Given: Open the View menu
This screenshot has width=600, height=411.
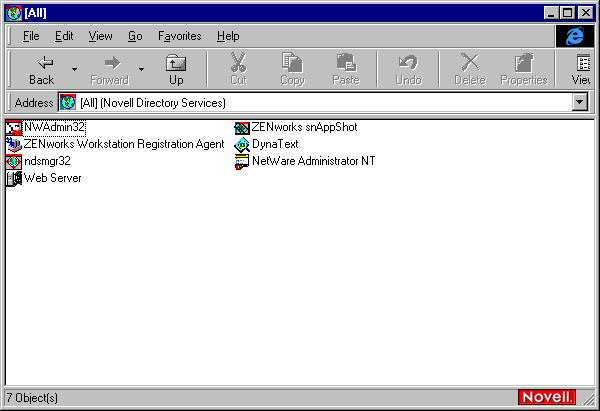Looking at the screenshot, I should (101, 36).
